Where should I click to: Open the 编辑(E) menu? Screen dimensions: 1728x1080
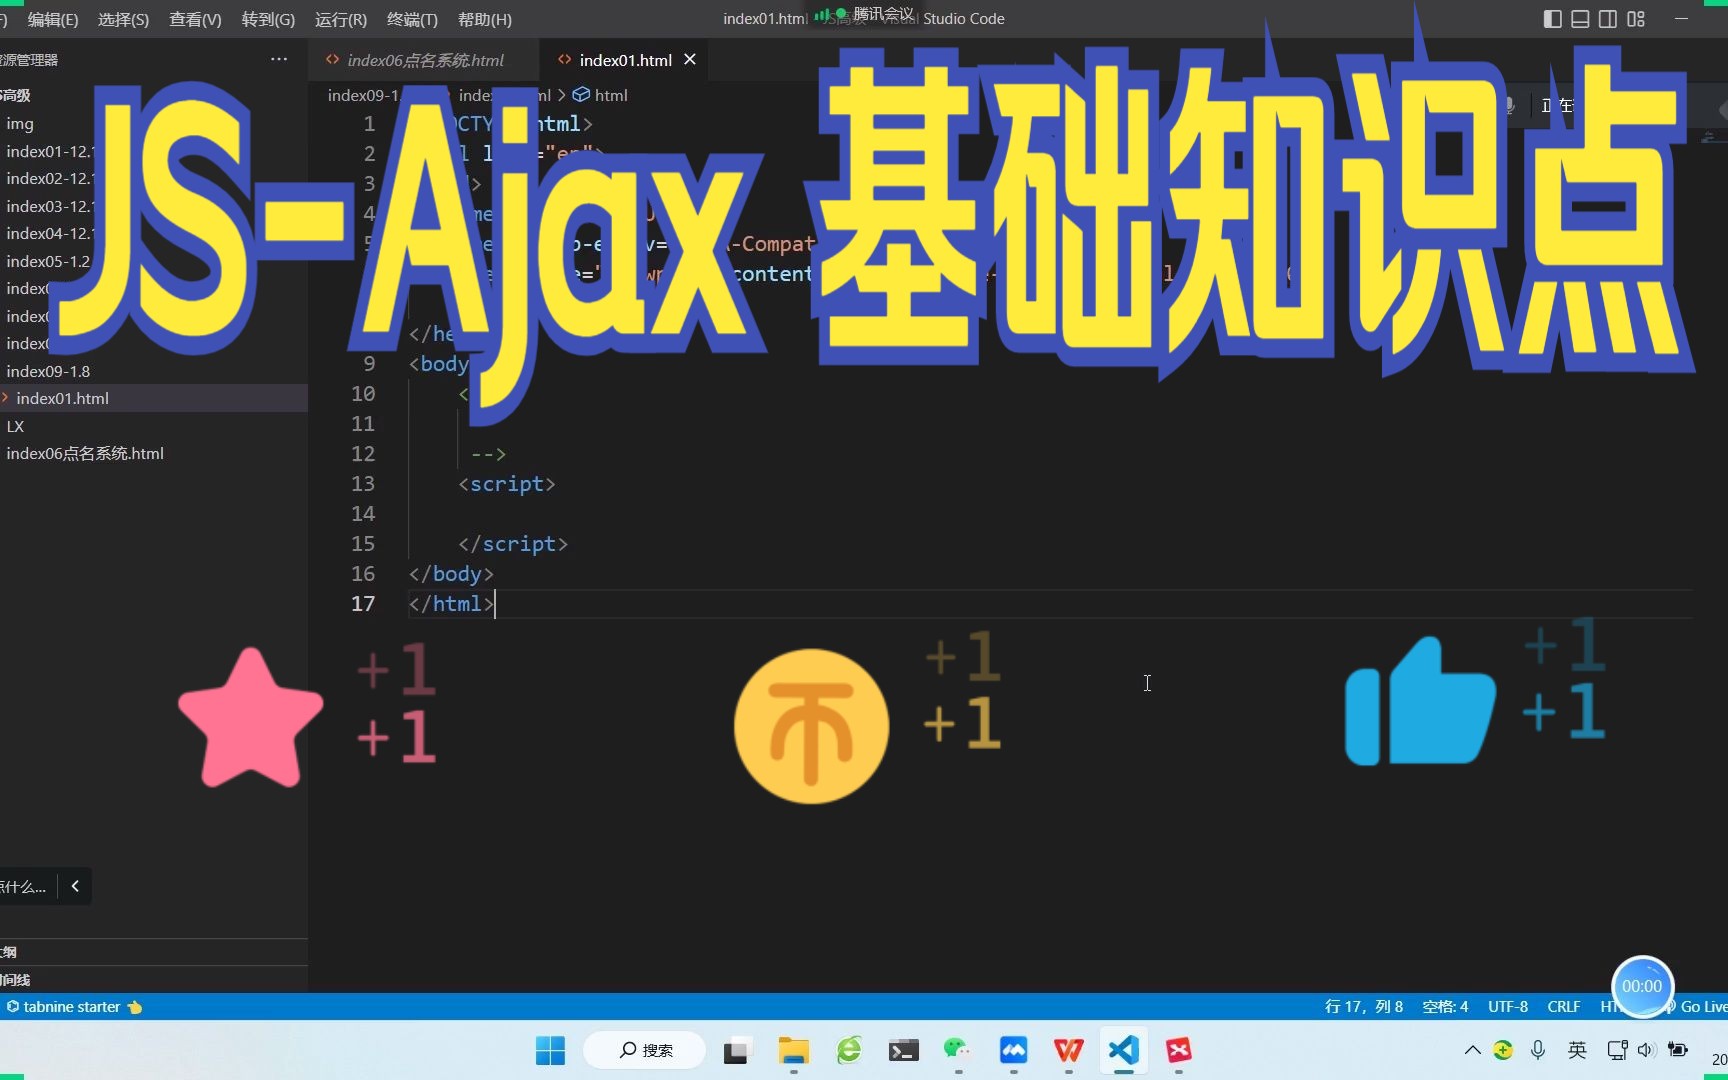tap(51, 19)
